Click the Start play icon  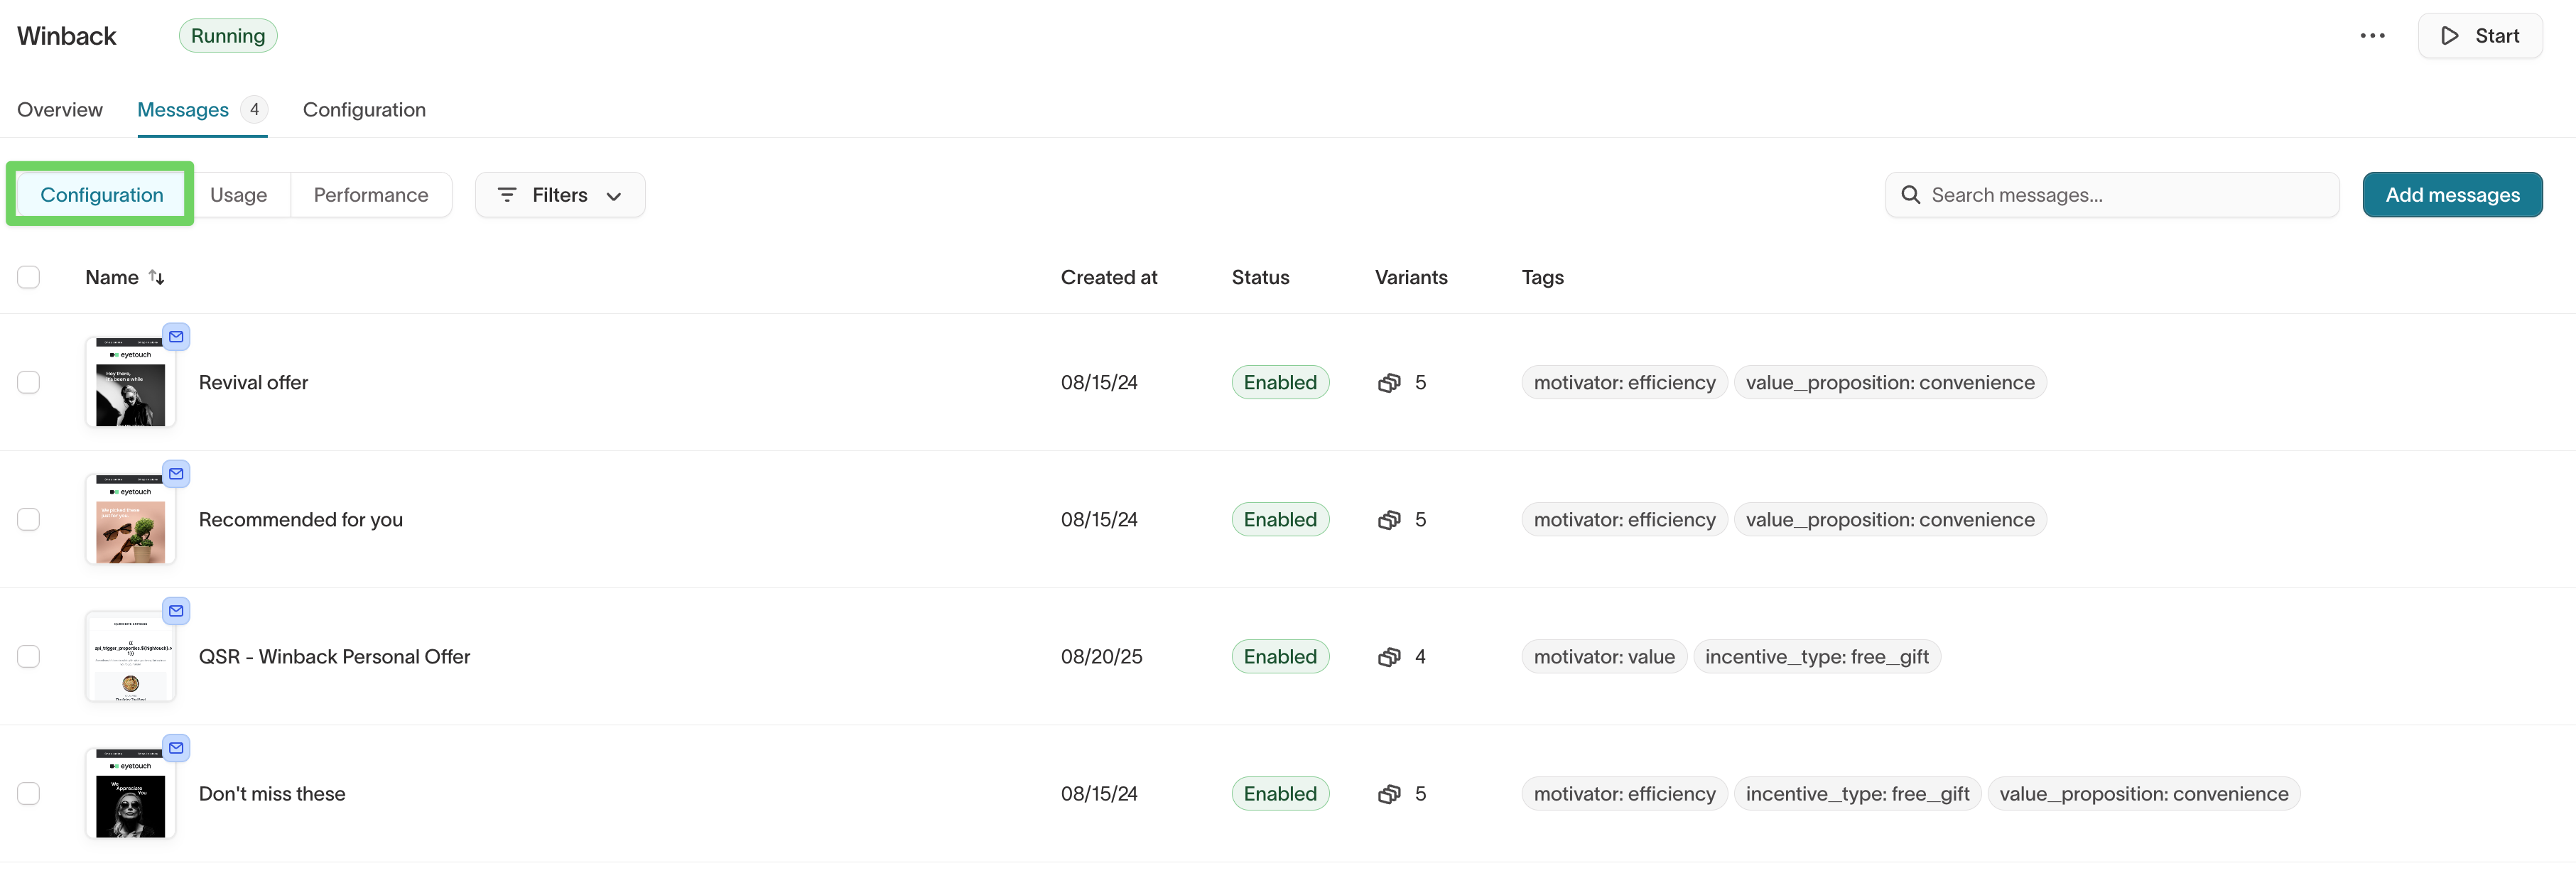click(2449, 35)
